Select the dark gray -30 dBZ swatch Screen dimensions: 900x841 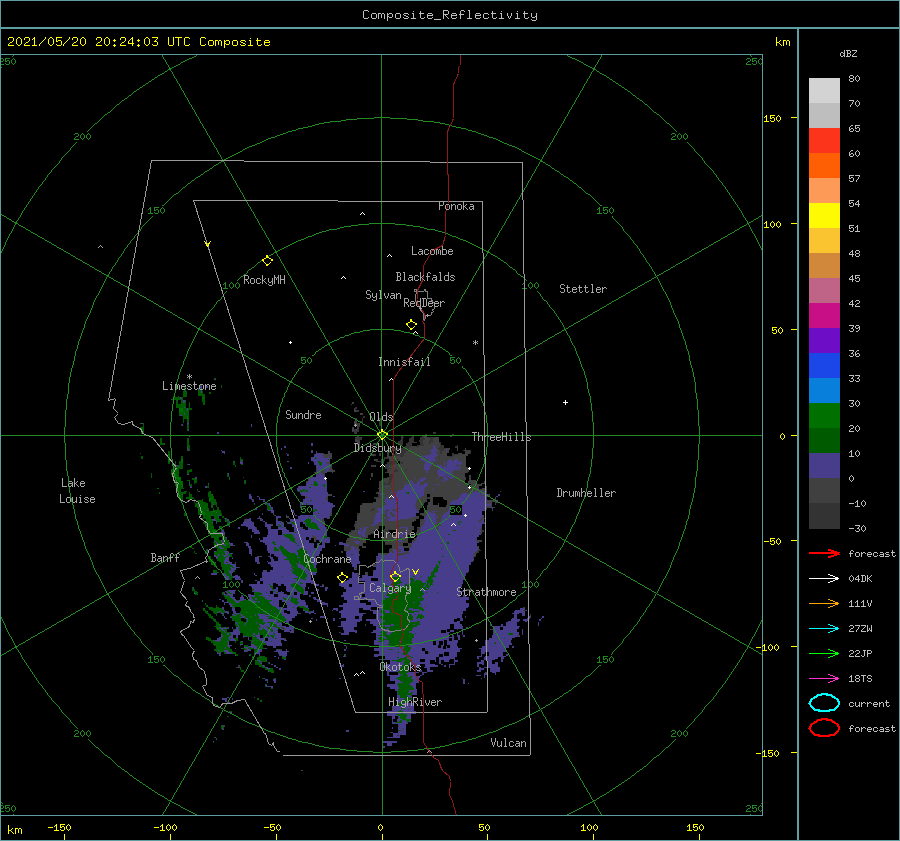[x=824, y=516]
